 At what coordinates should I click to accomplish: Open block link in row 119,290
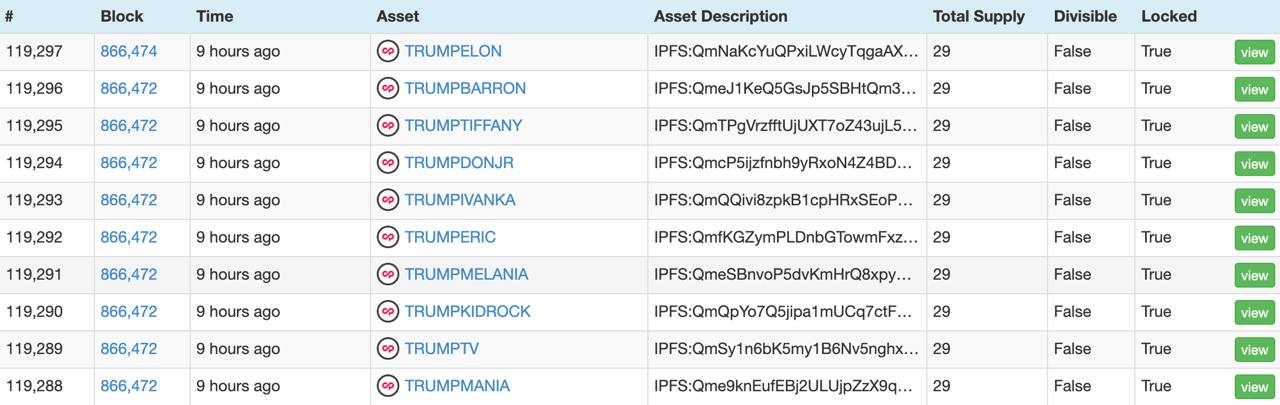pyautogui.click(x=129, y=312)
